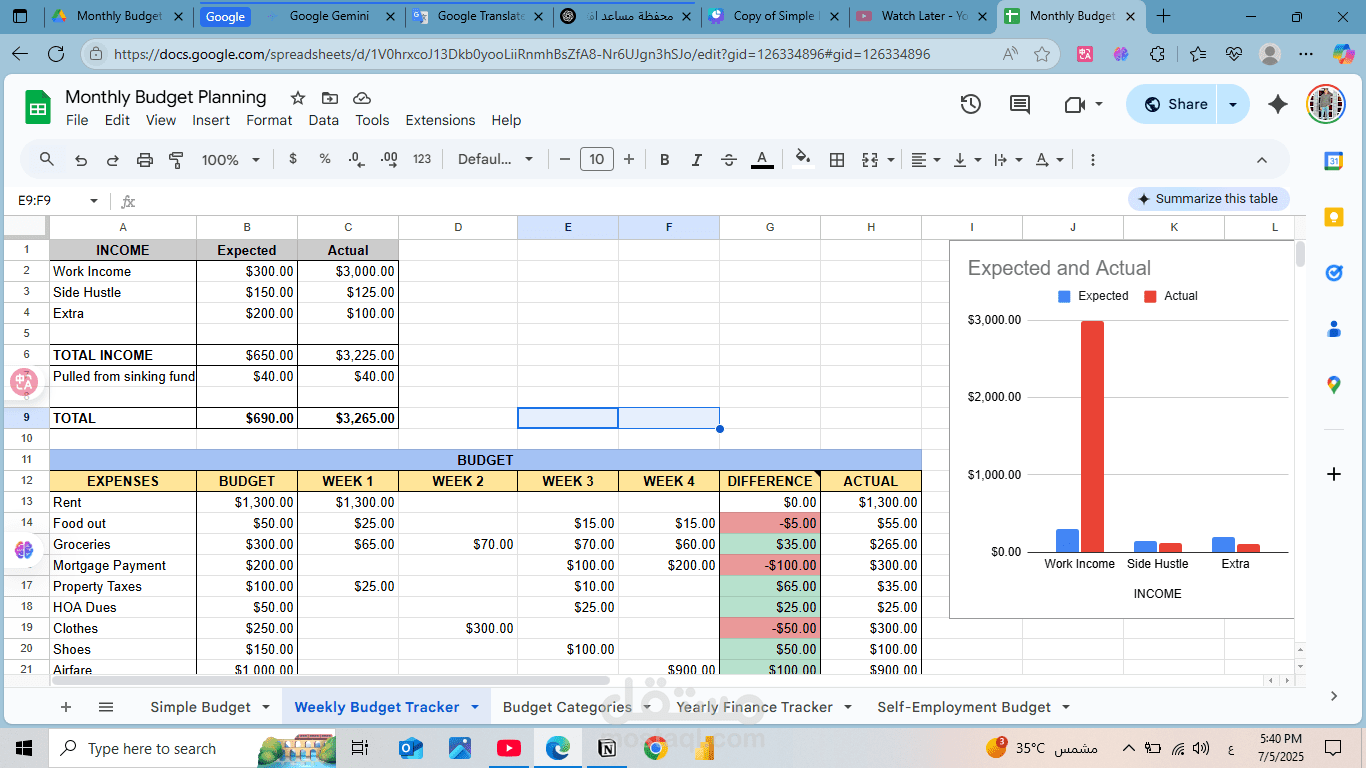Open the search menus magnifier tool
Screen dimensions: 1366x768
pyautogui.click(x=47, y=159)
